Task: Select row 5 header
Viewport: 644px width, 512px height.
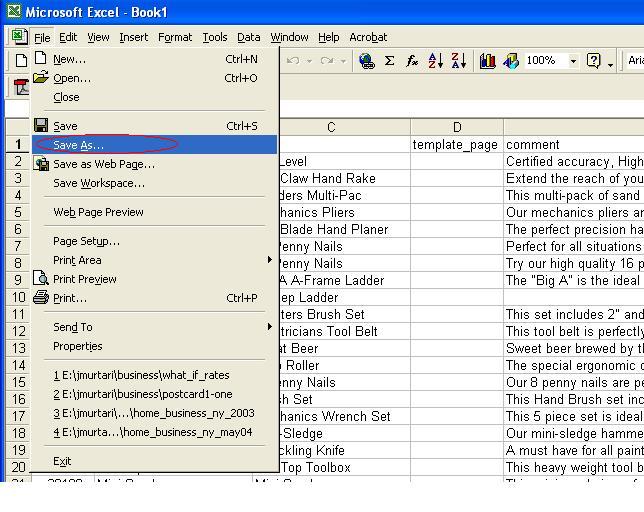Action: pos(18,212)
